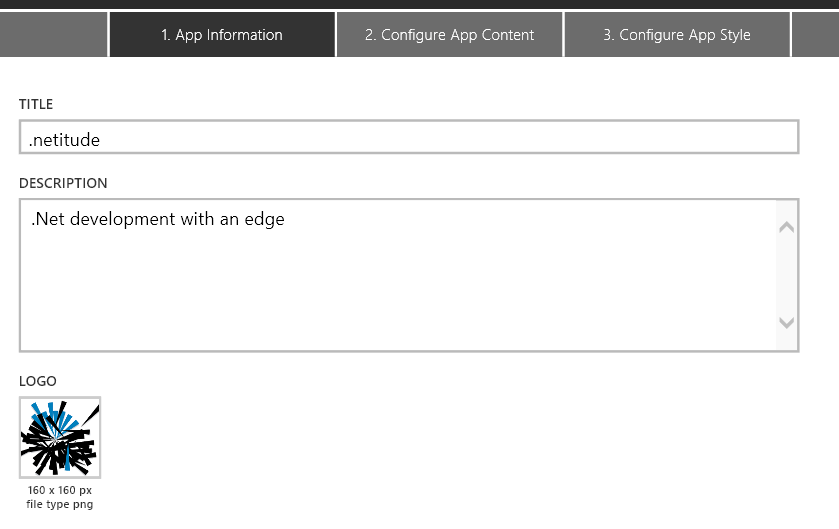Open the 1. App Information tab

[x=222, y=35]
